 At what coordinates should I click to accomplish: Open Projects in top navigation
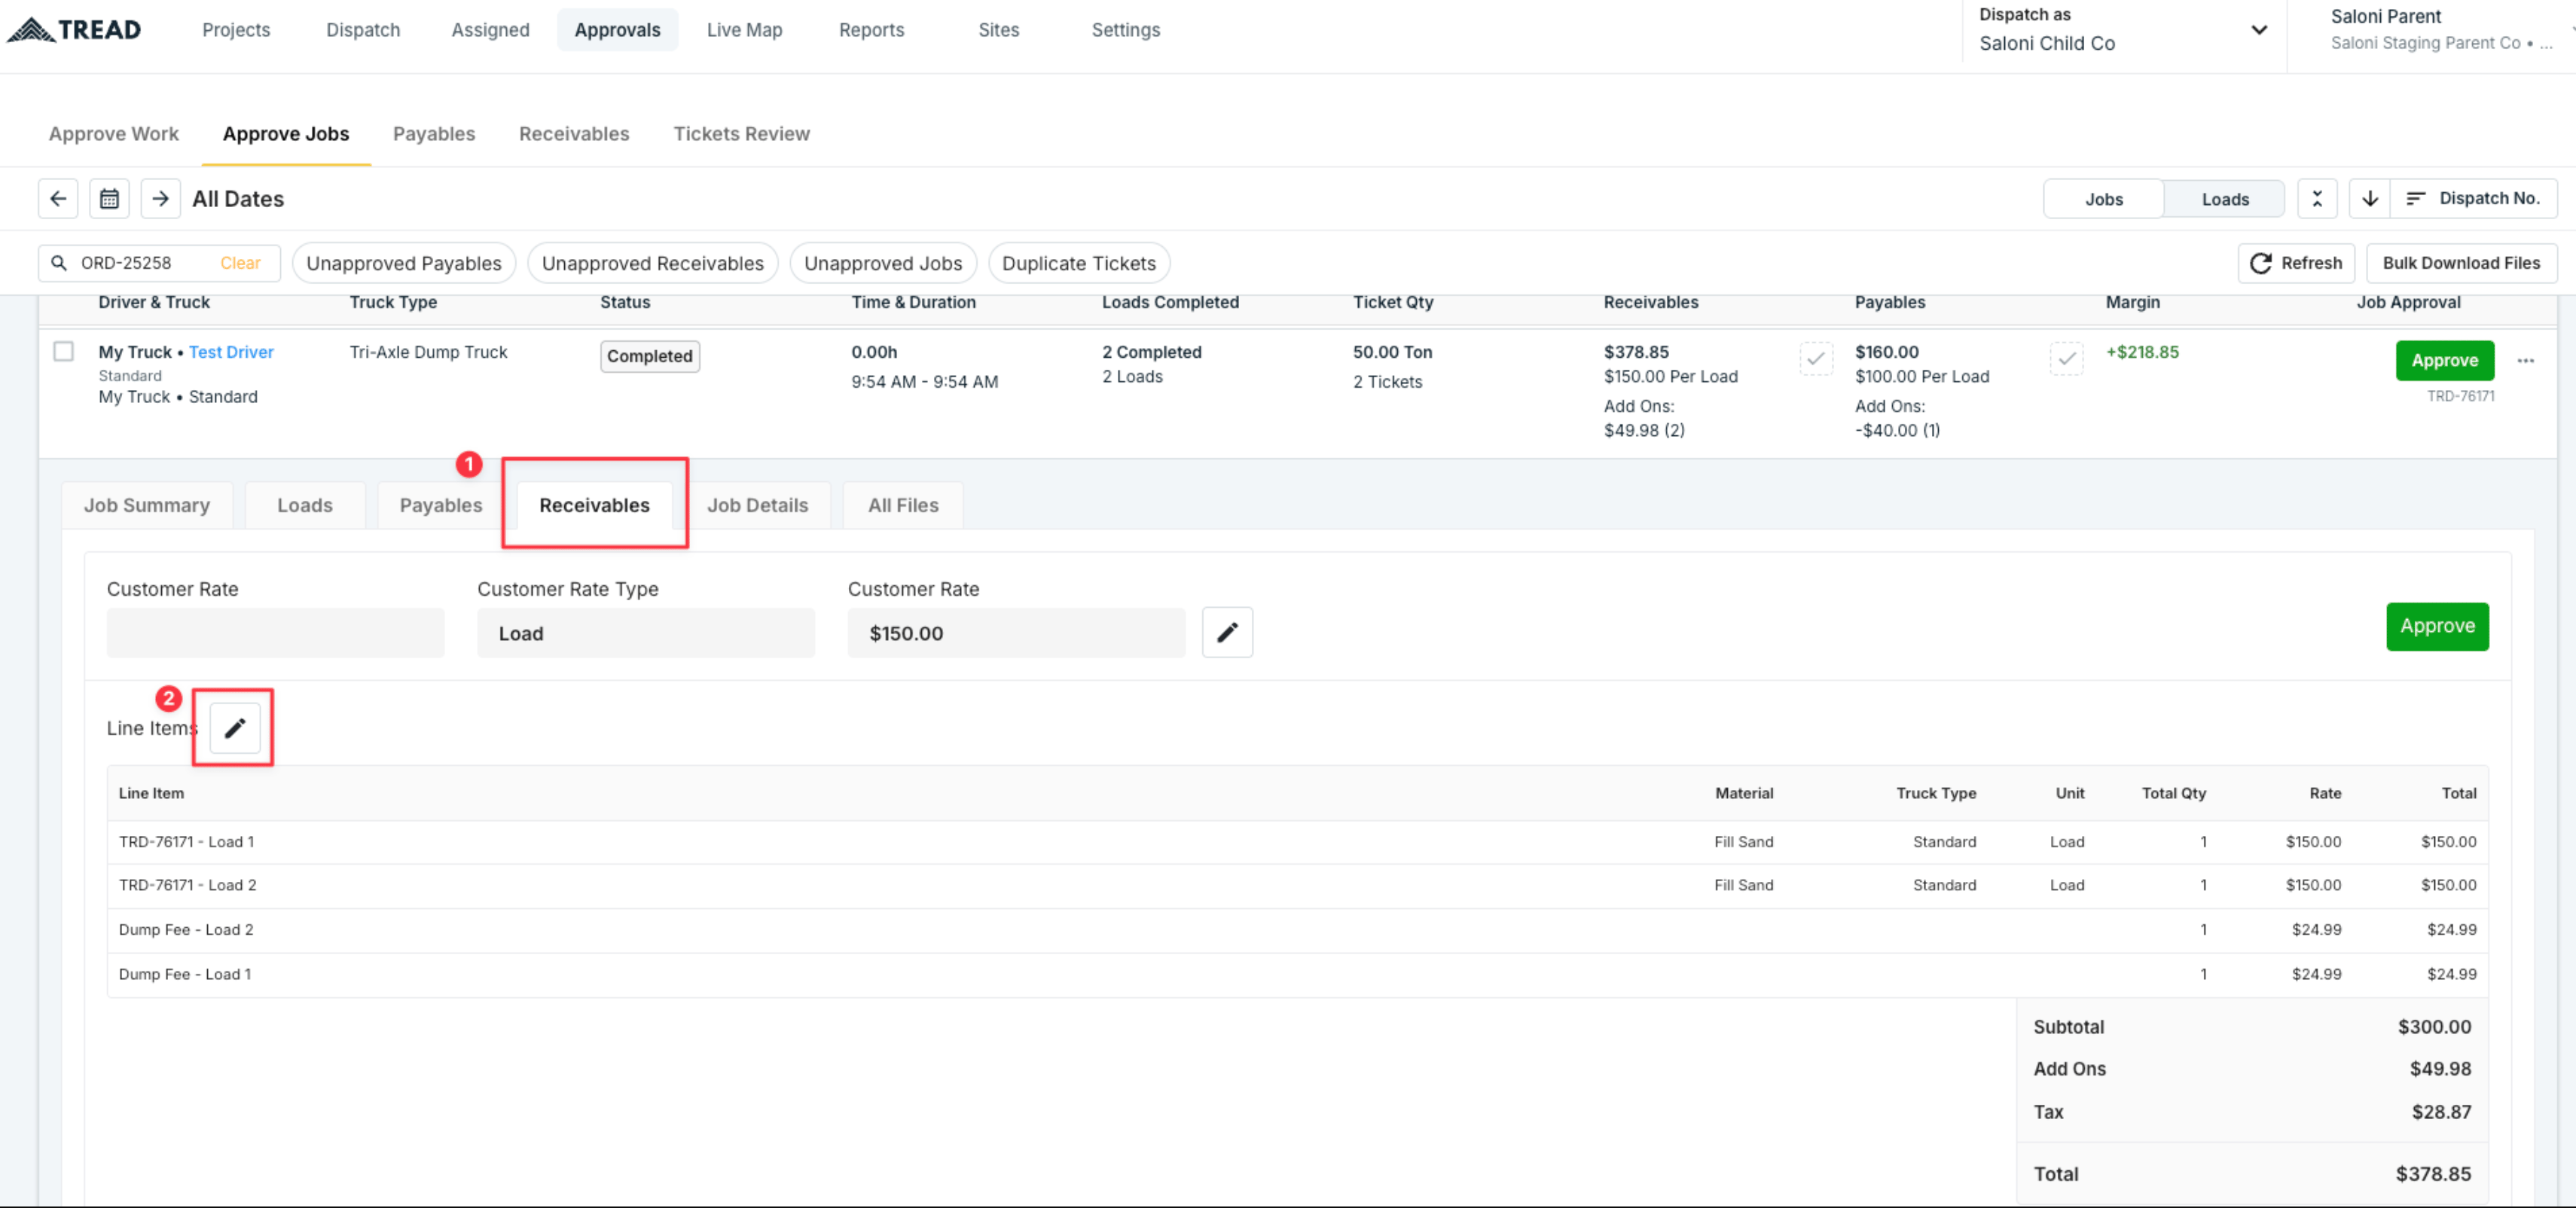[236, 30]
